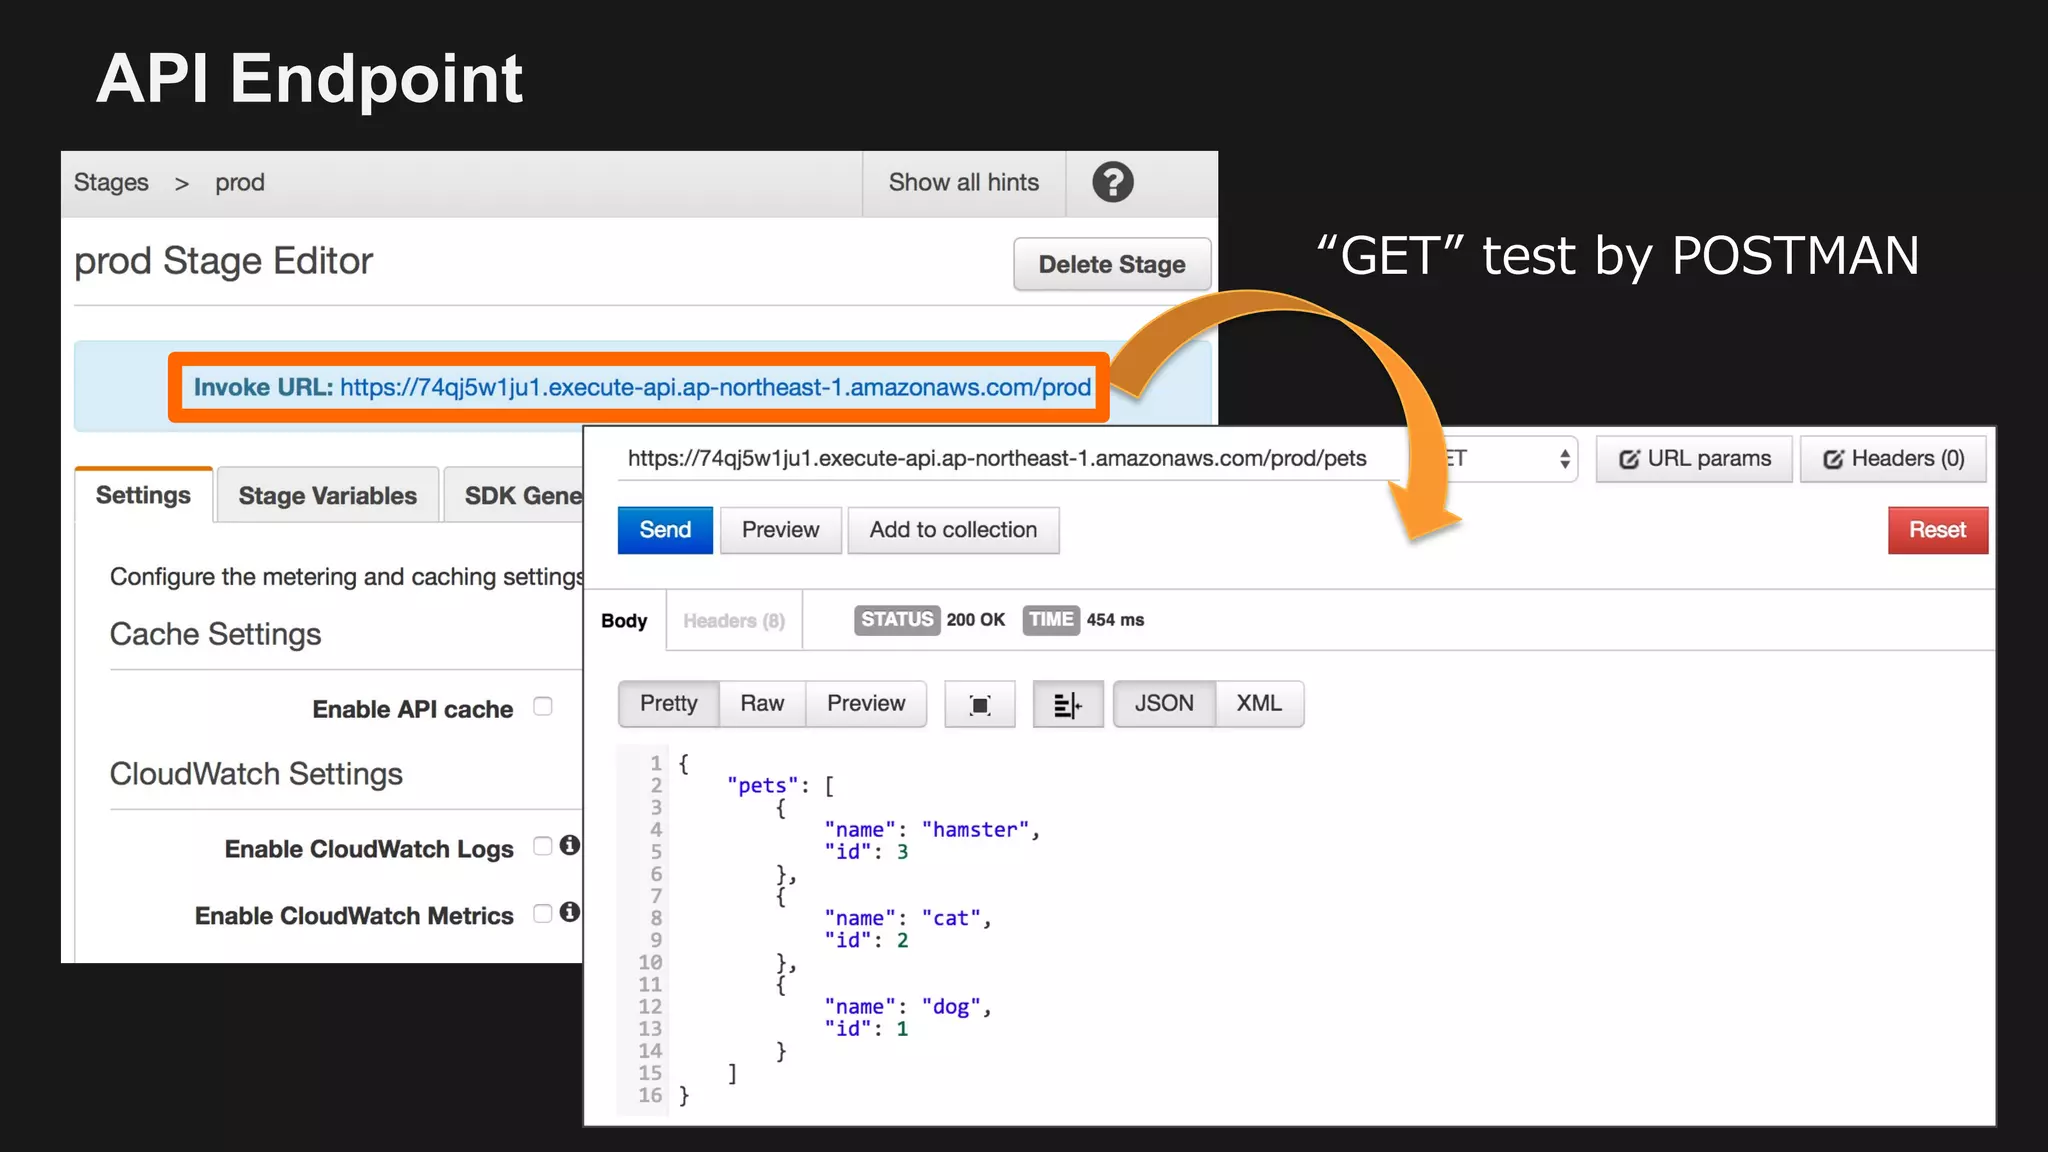Click Add to collection button

tap(953, 530)
